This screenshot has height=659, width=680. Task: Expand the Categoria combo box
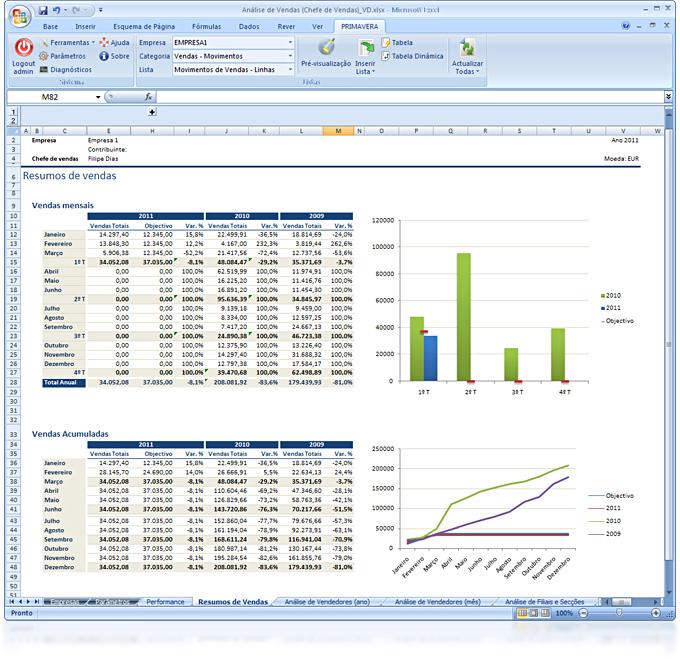pyautogui.click(x=290, y=56)
